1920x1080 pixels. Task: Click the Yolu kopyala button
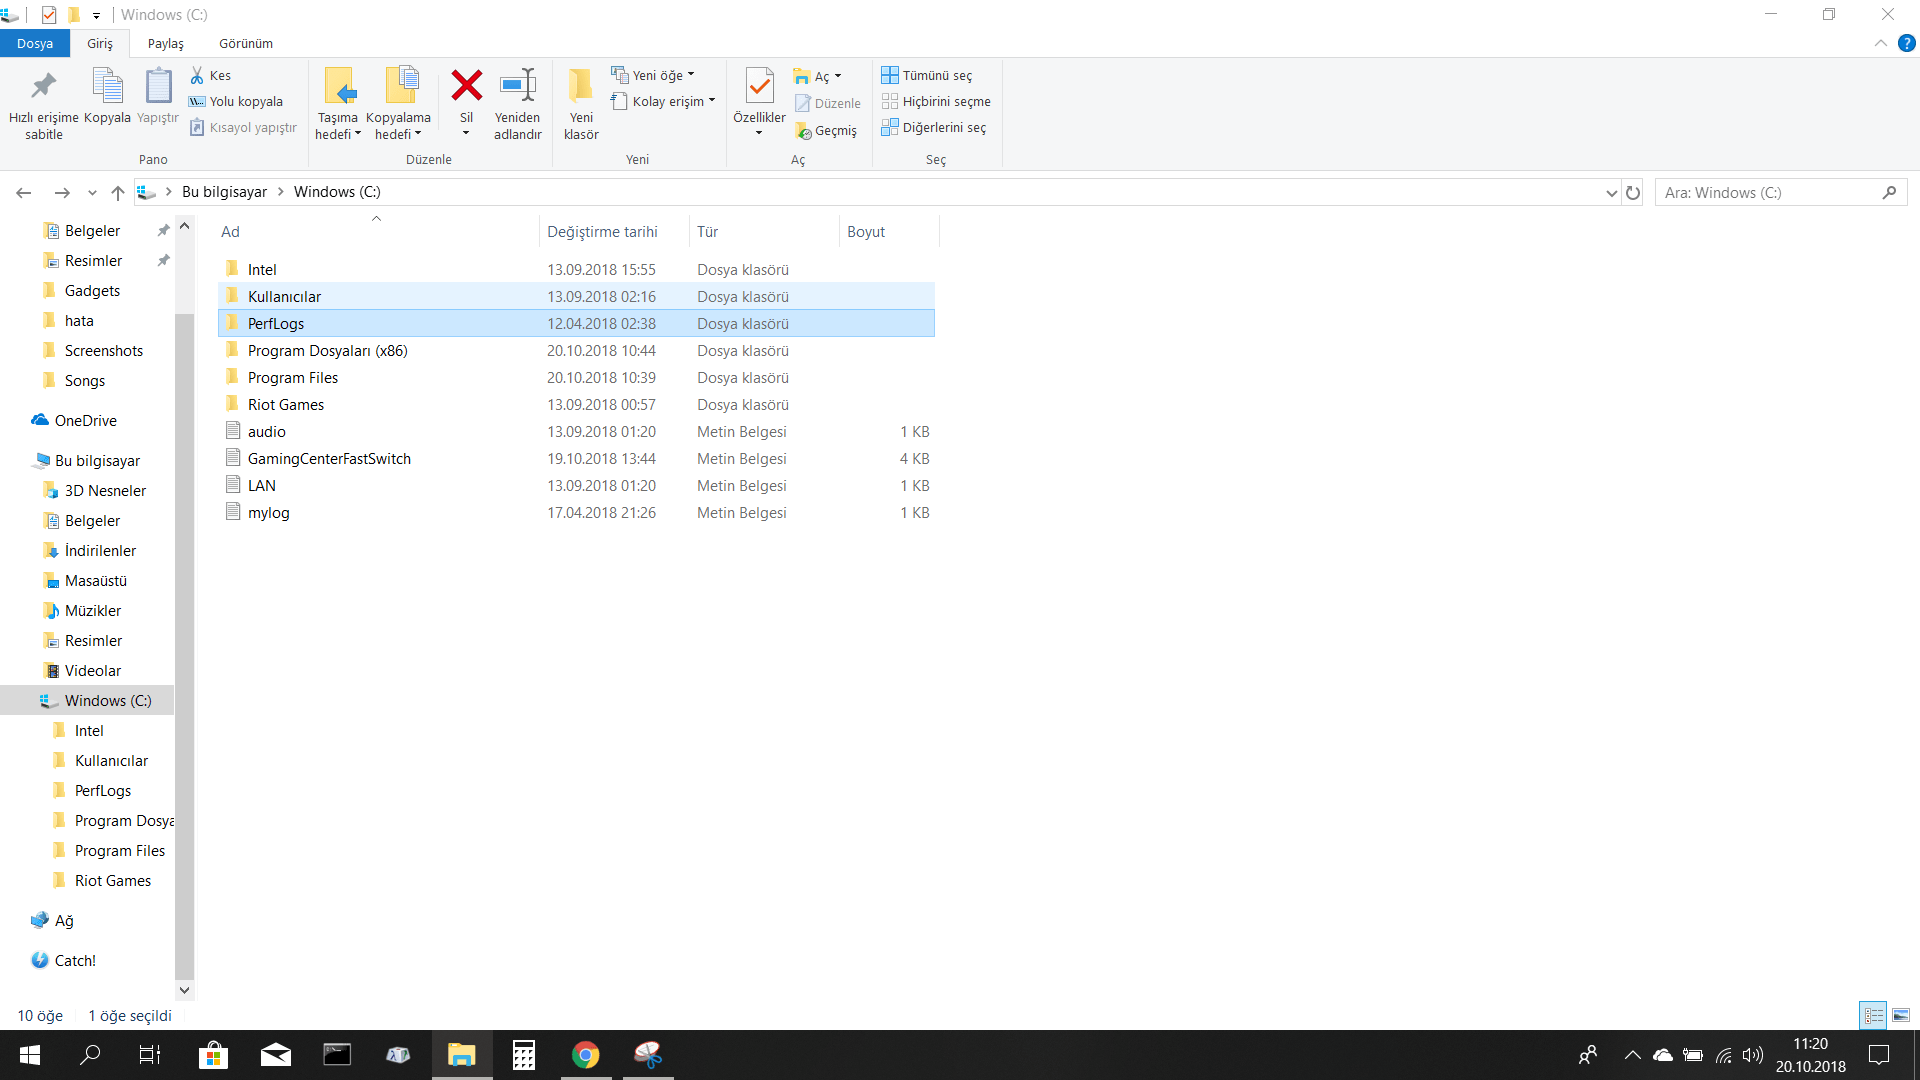pyautogui.click(x=236, y=101)
